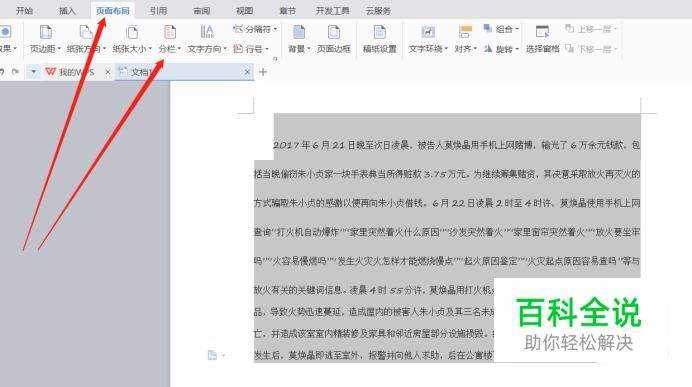Image resolution: width=692 pixels, height=387 pixels.
Task: Open the quick access toolbar dropdown arrow
Action: (33, 71)
